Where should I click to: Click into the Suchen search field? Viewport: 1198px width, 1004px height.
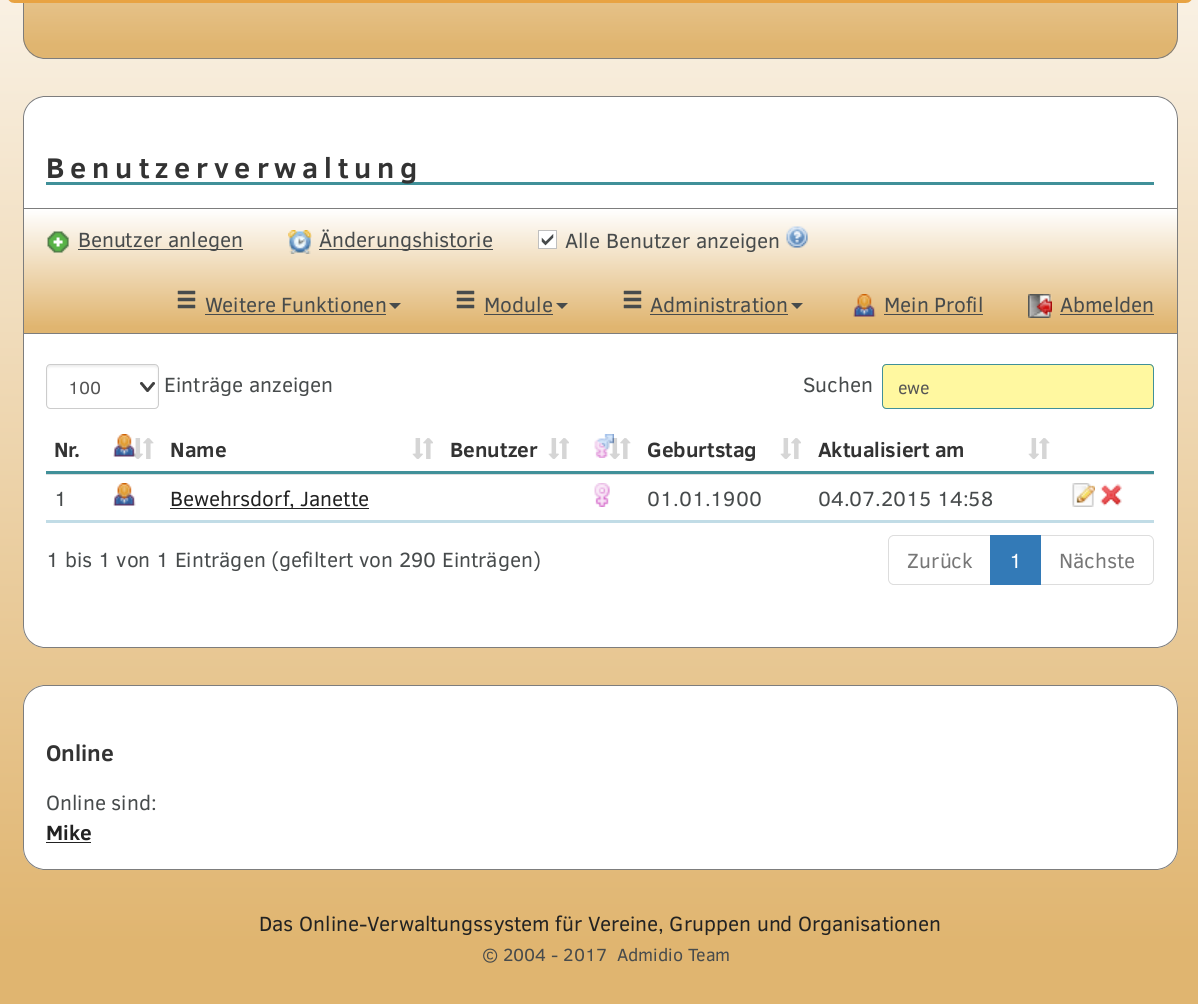[x=1017, y=387]
